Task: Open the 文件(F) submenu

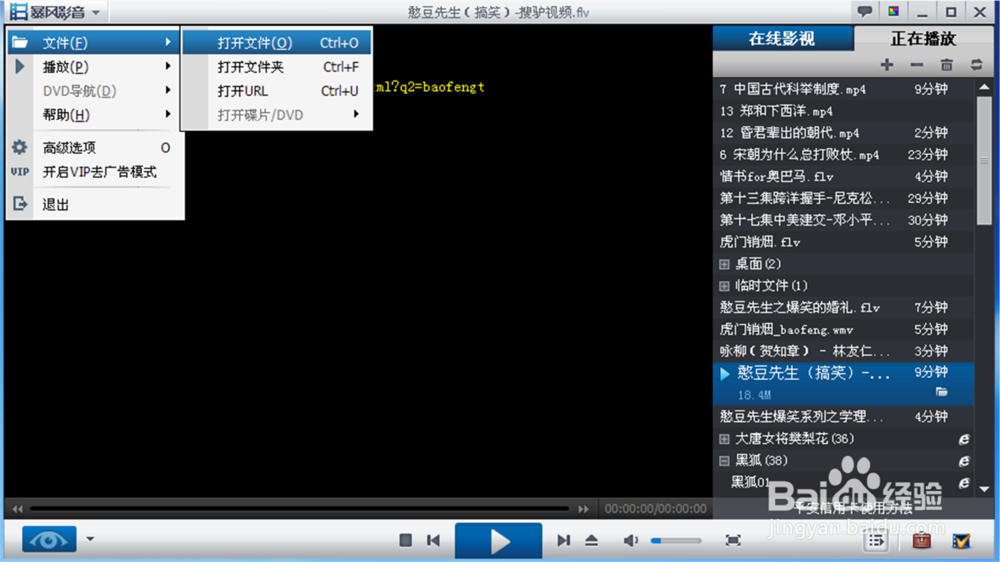Action: pyautogui.click(x=94, y=42)
